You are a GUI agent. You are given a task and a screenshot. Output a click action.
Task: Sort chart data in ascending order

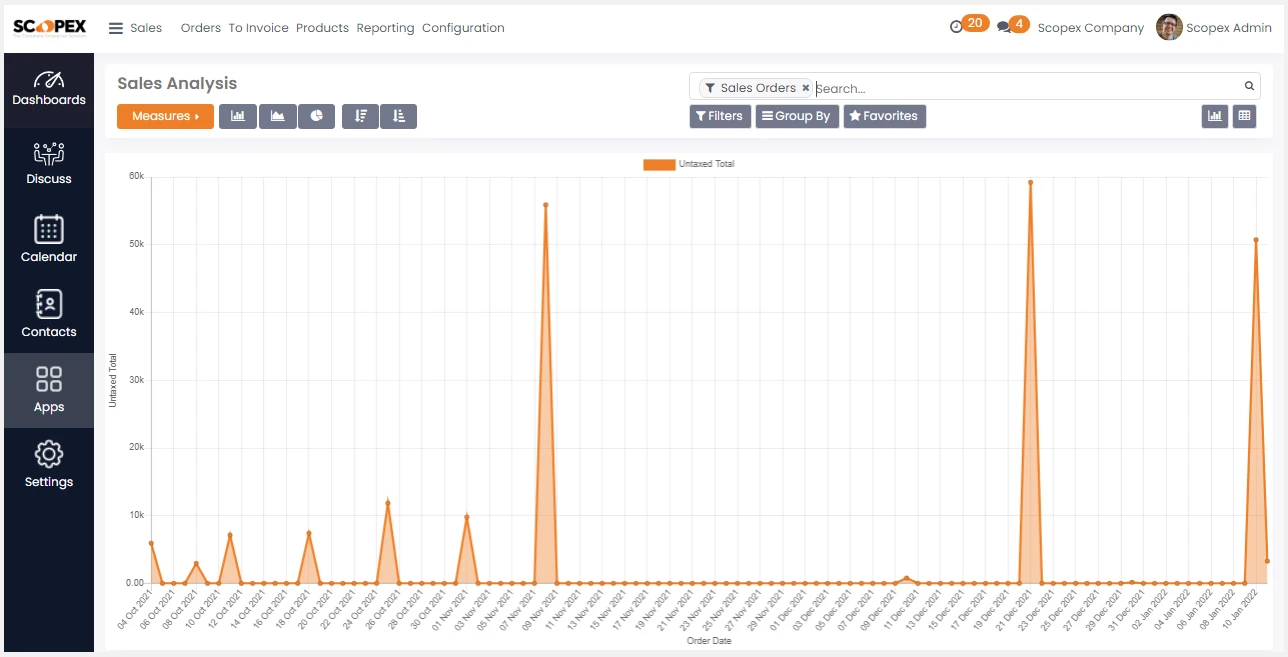(x=399, y=116)
